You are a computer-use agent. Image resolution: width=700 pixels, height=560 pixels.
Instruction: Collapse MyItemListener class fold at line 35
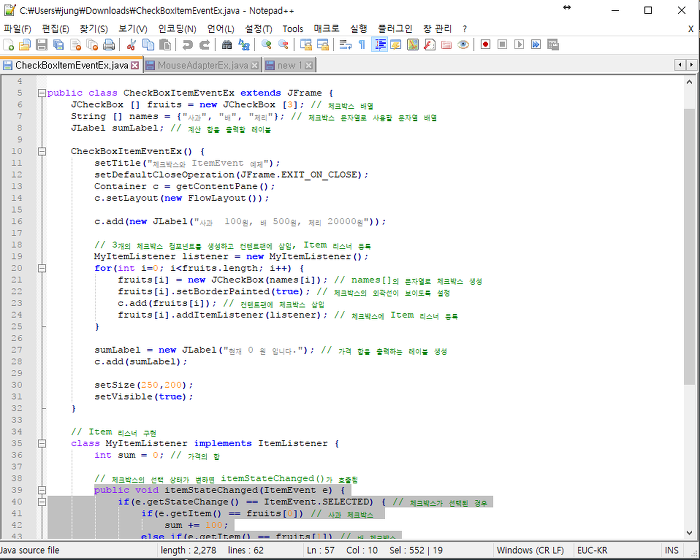[x=42, y=443]
